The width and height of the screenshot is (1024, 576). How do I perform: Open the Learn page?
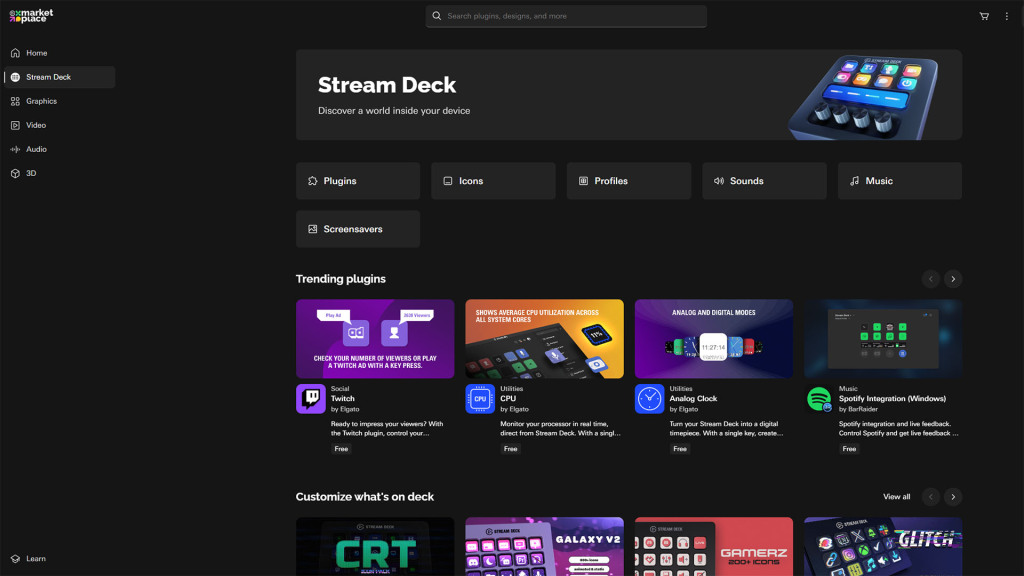pos(59,559)
